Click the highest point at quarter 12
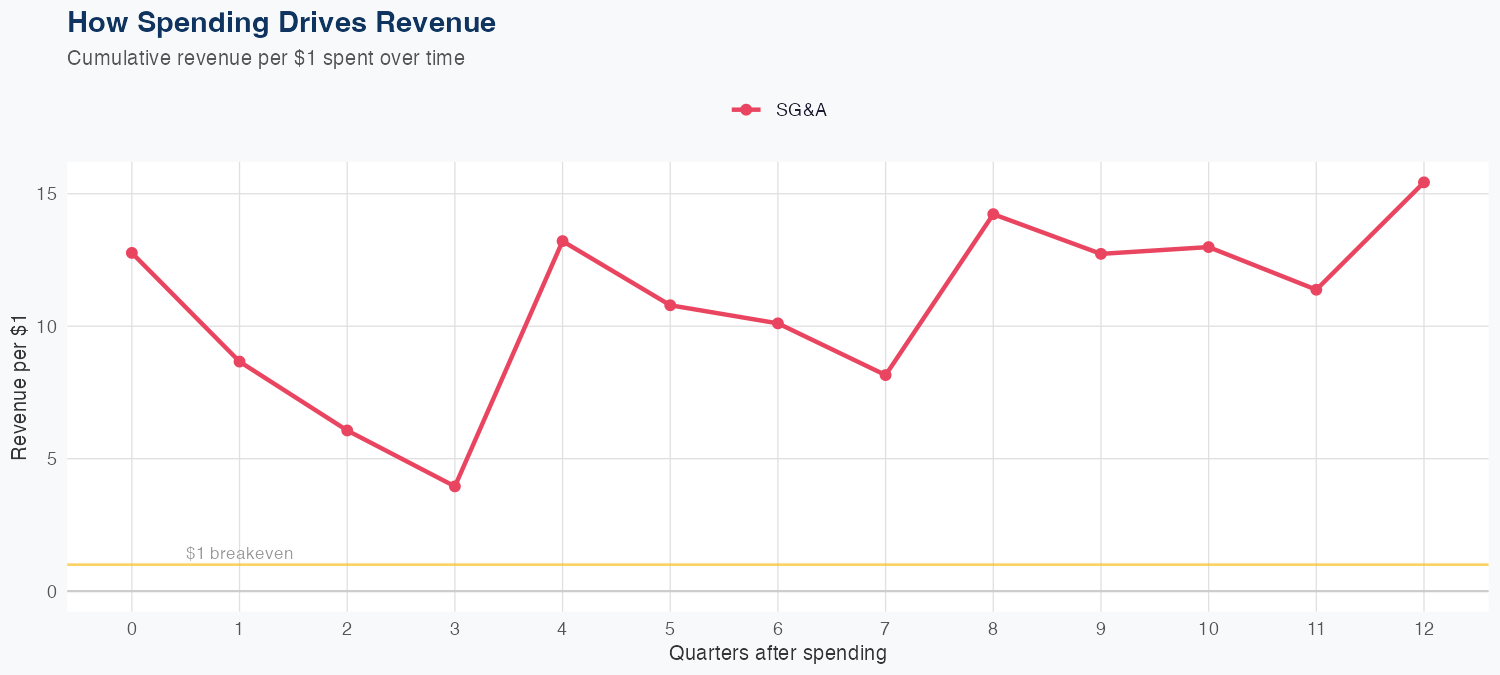The image size is (1500, 675). click(1424, 182)
